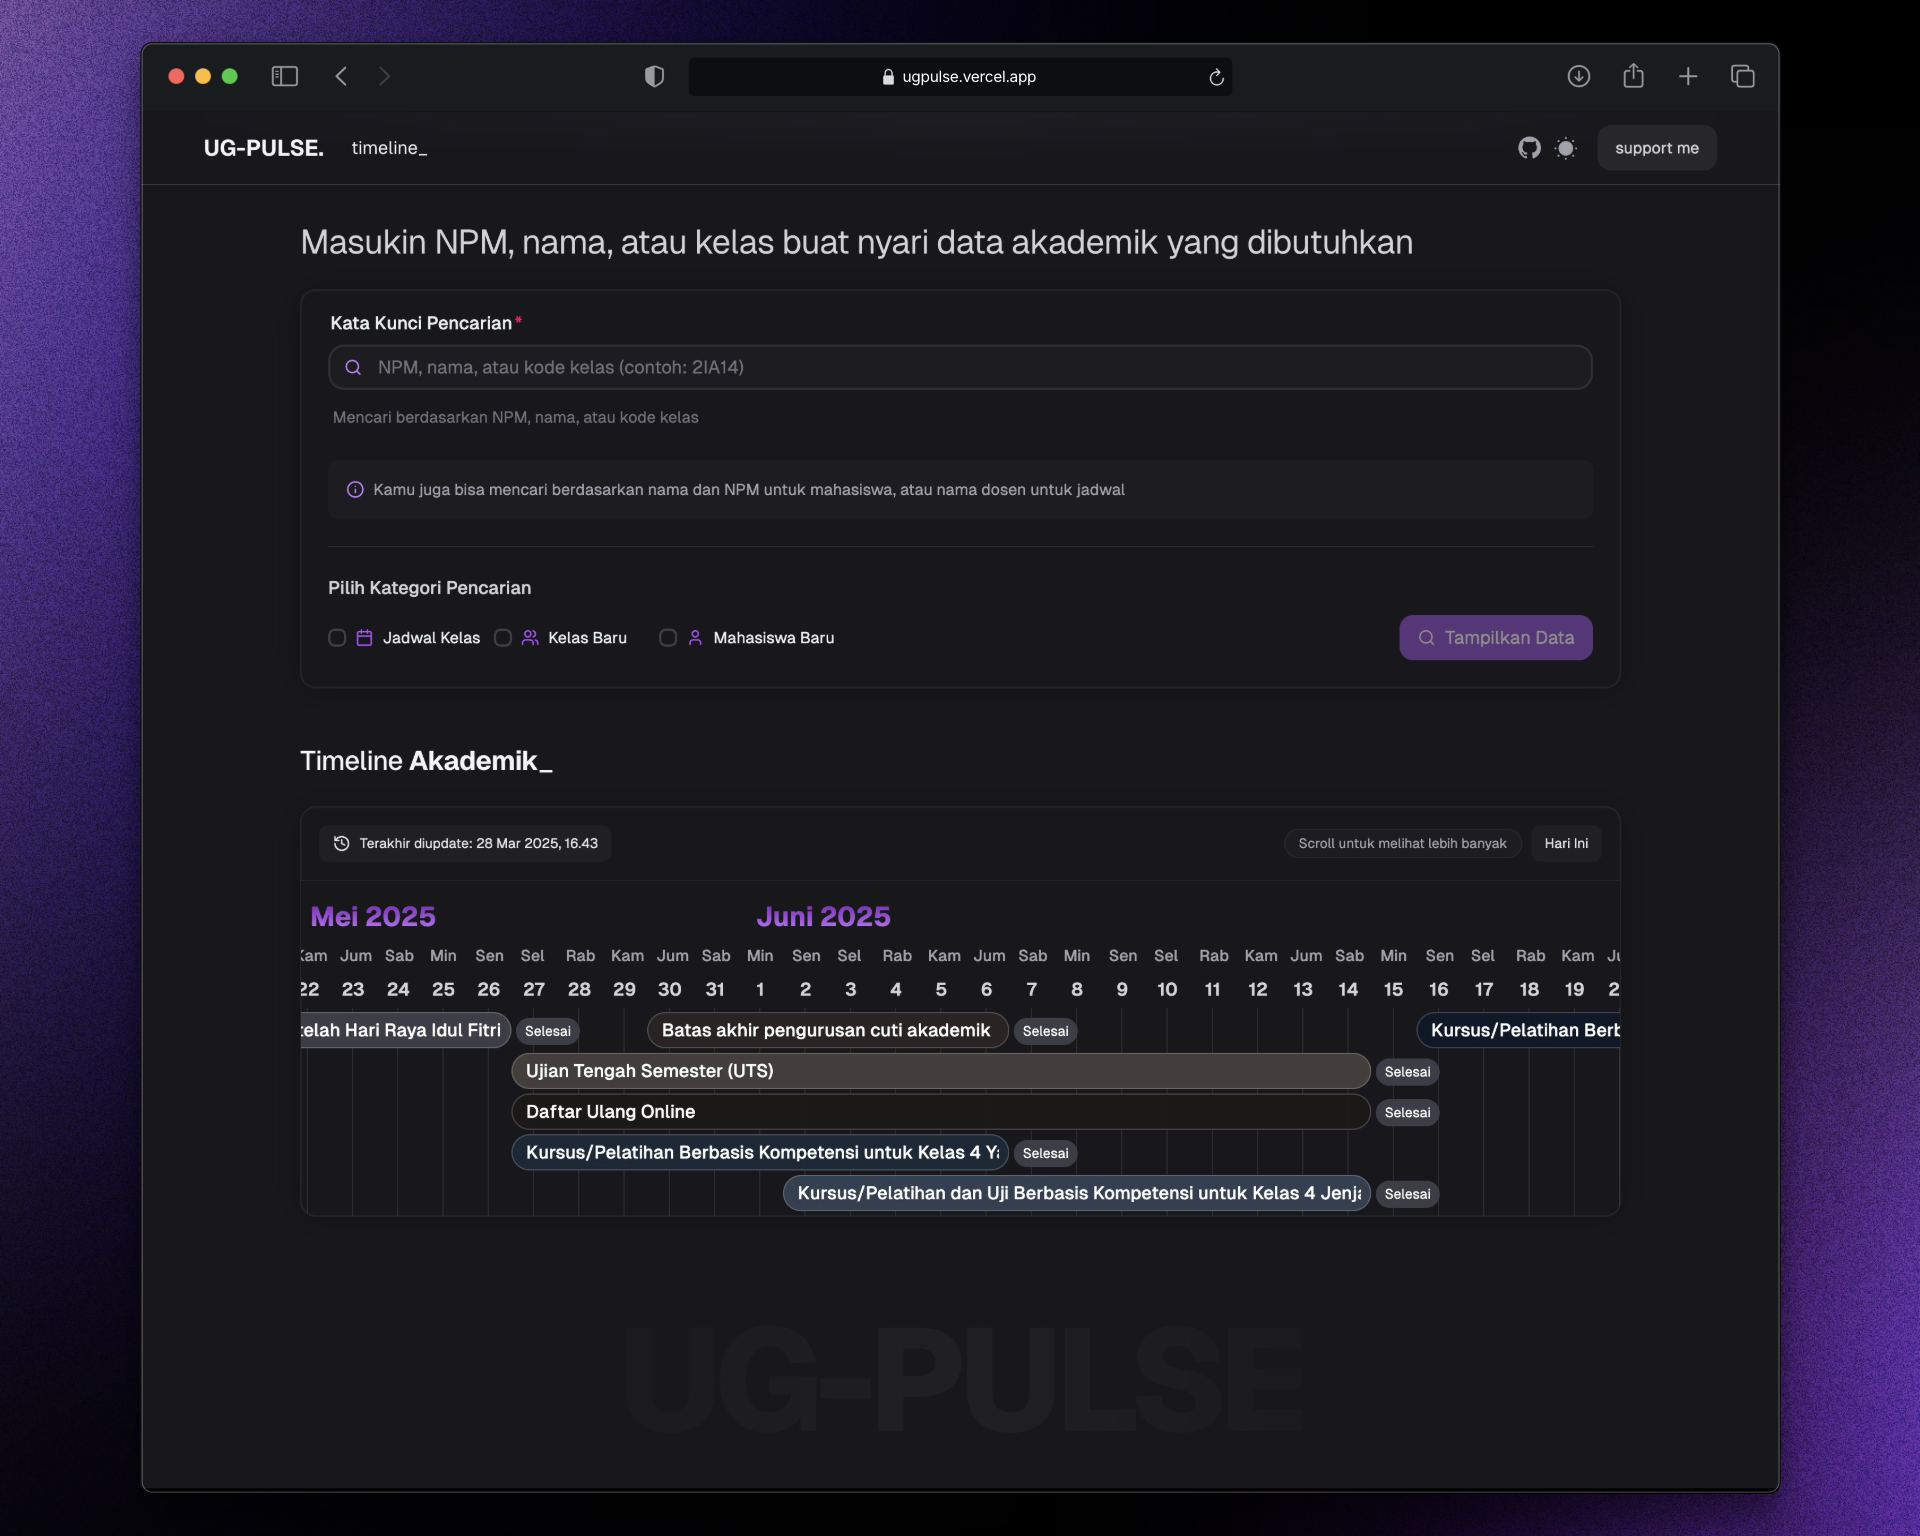The height and width of the screenshot is (1536, 1920).
Task: Toggle the Safari sidebar icon
Action: point(285,76)
